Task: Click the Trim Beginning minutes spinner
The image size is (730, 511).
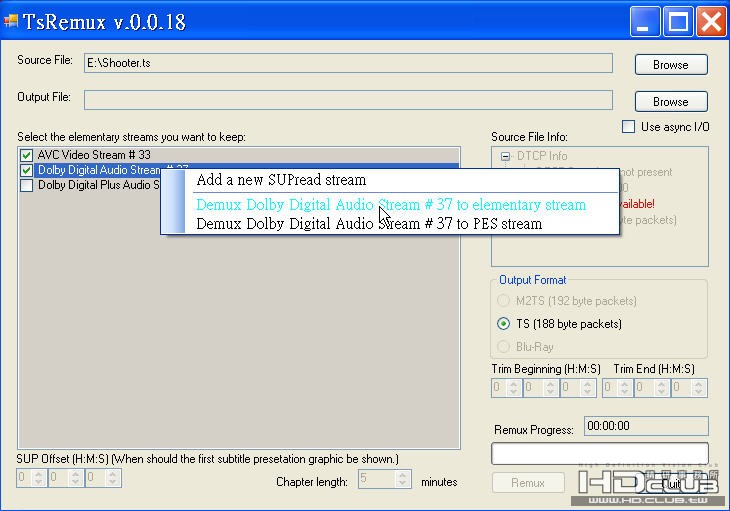Action: [x=540, y=388]
